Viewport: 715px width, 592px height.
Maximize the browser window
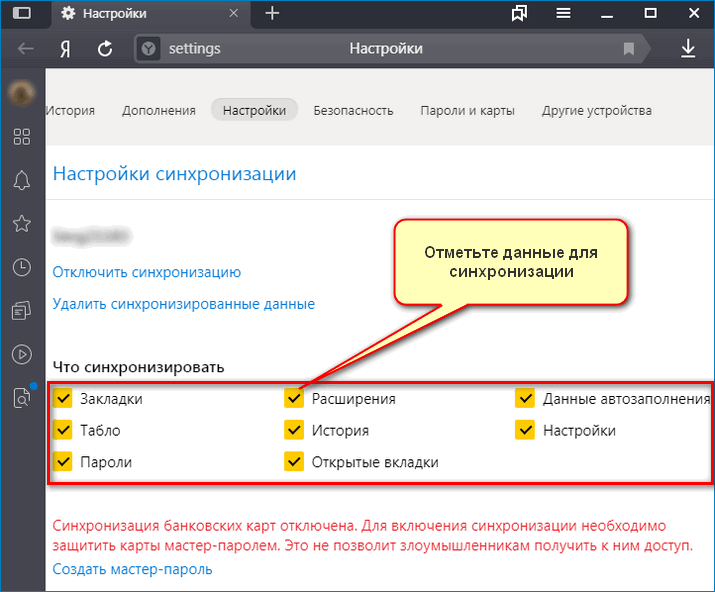pos(651,13)
